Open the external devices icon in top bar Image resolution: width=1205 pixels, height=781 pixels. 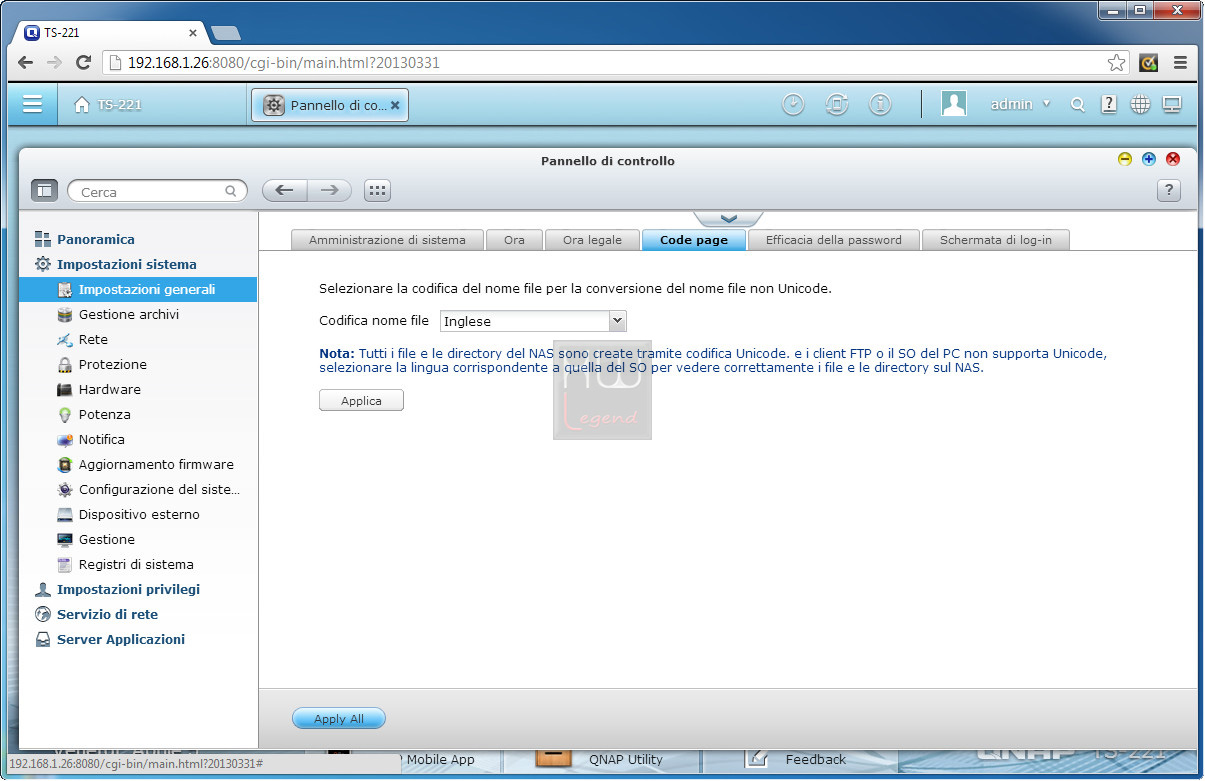[x=837, y=105]
